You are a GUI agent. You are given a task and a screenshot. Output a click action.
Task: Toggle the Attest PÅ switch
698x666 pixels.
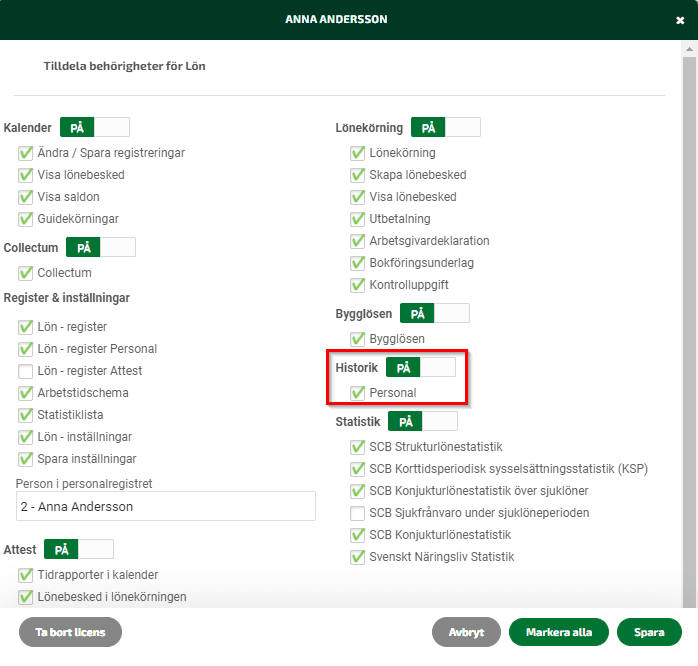[79, 549]
